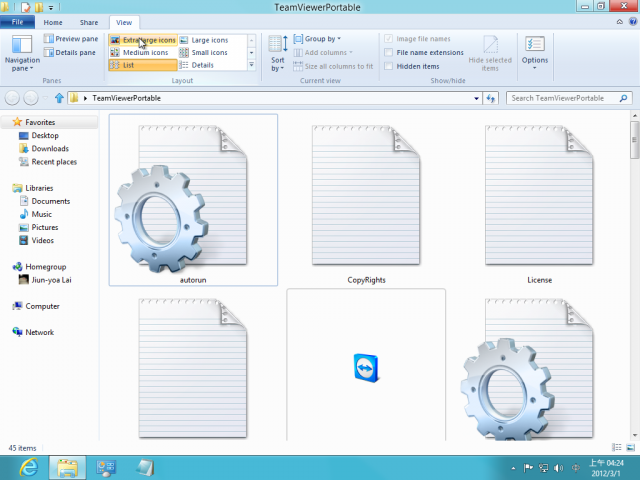
Task: Go up one folder level
Action: point(59,98)
